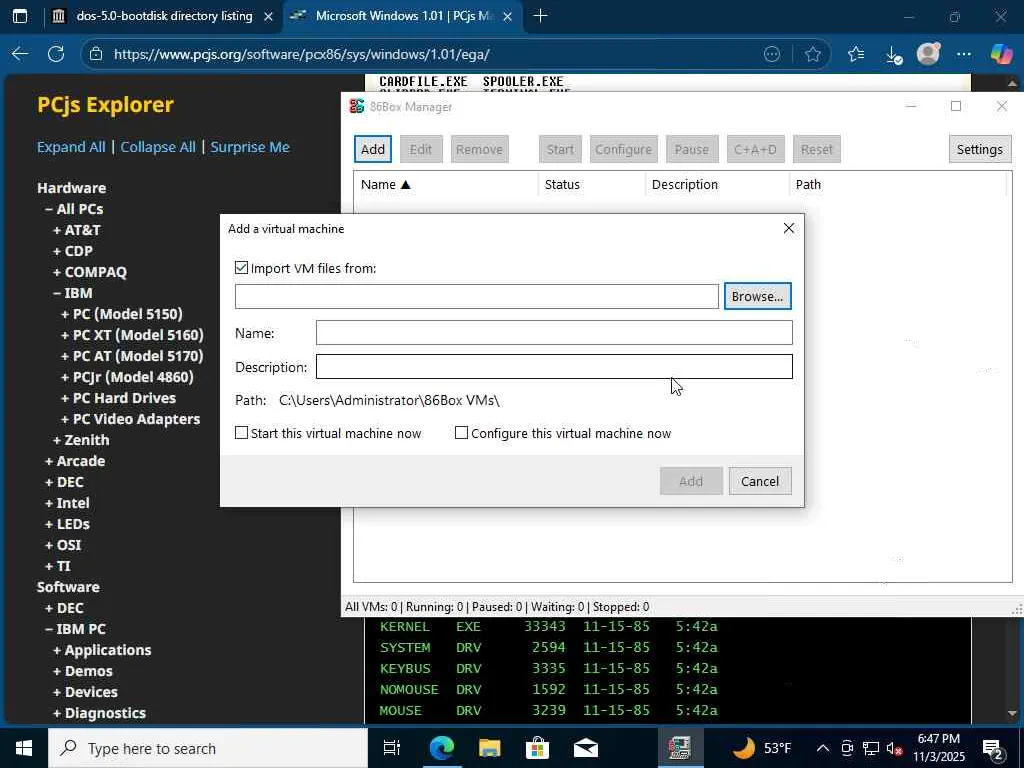Viewport: 1024px width, 768px height.
Task: Click Cancel in the Add dialog
Action: [x=760, y=481]
